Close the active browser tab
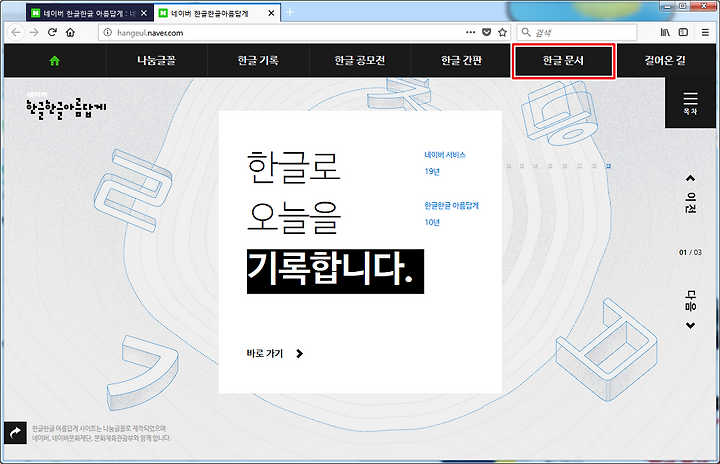The height and width of the screenshot is (464, 720). click(x=271, y=13)
